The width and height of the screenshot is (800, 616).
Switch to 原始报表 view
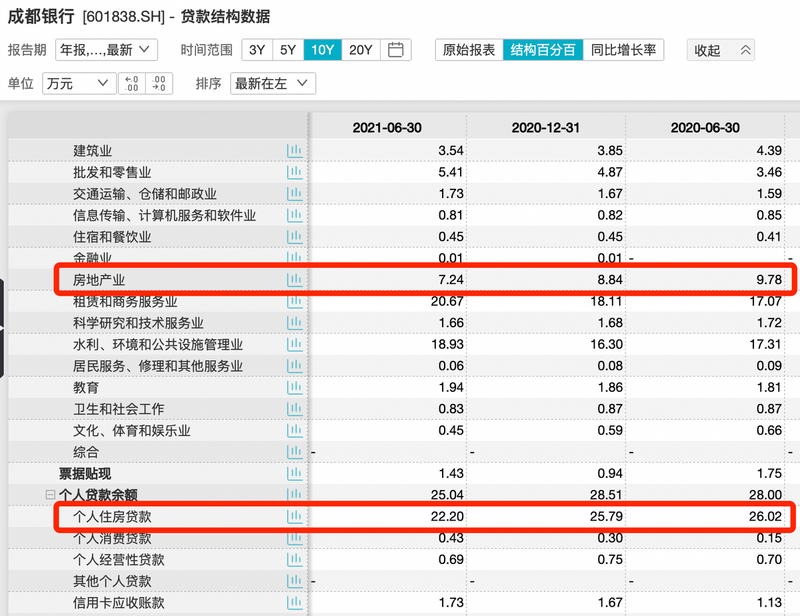pyautogui.click(x=469, y=50)
